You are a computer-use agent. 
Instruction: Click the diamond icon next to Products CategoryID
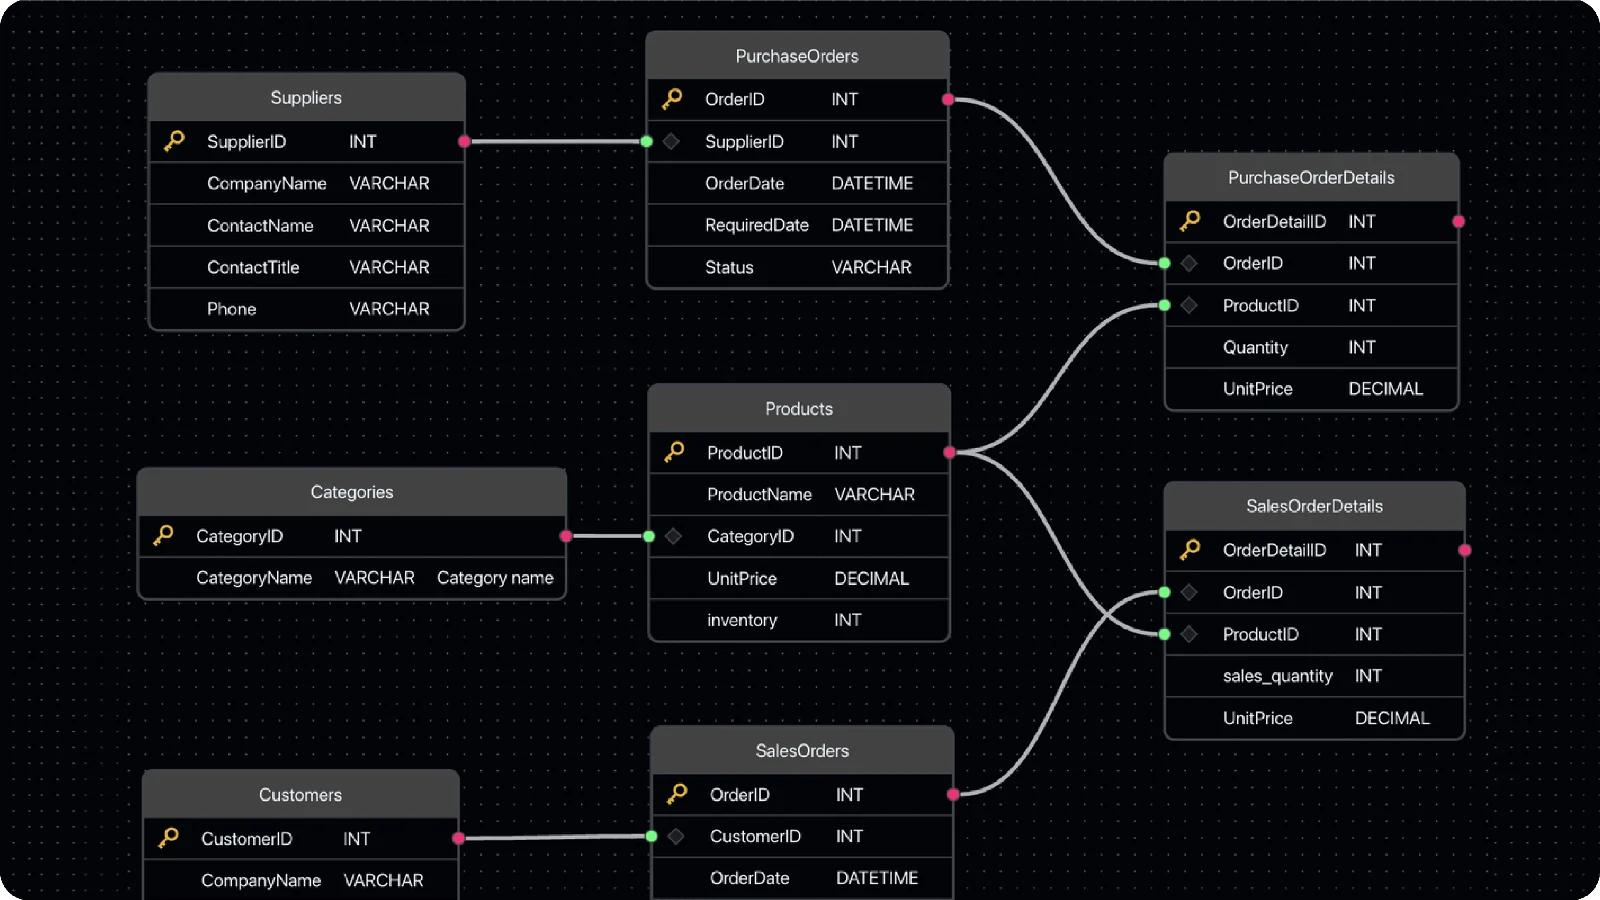coord(674,536)
